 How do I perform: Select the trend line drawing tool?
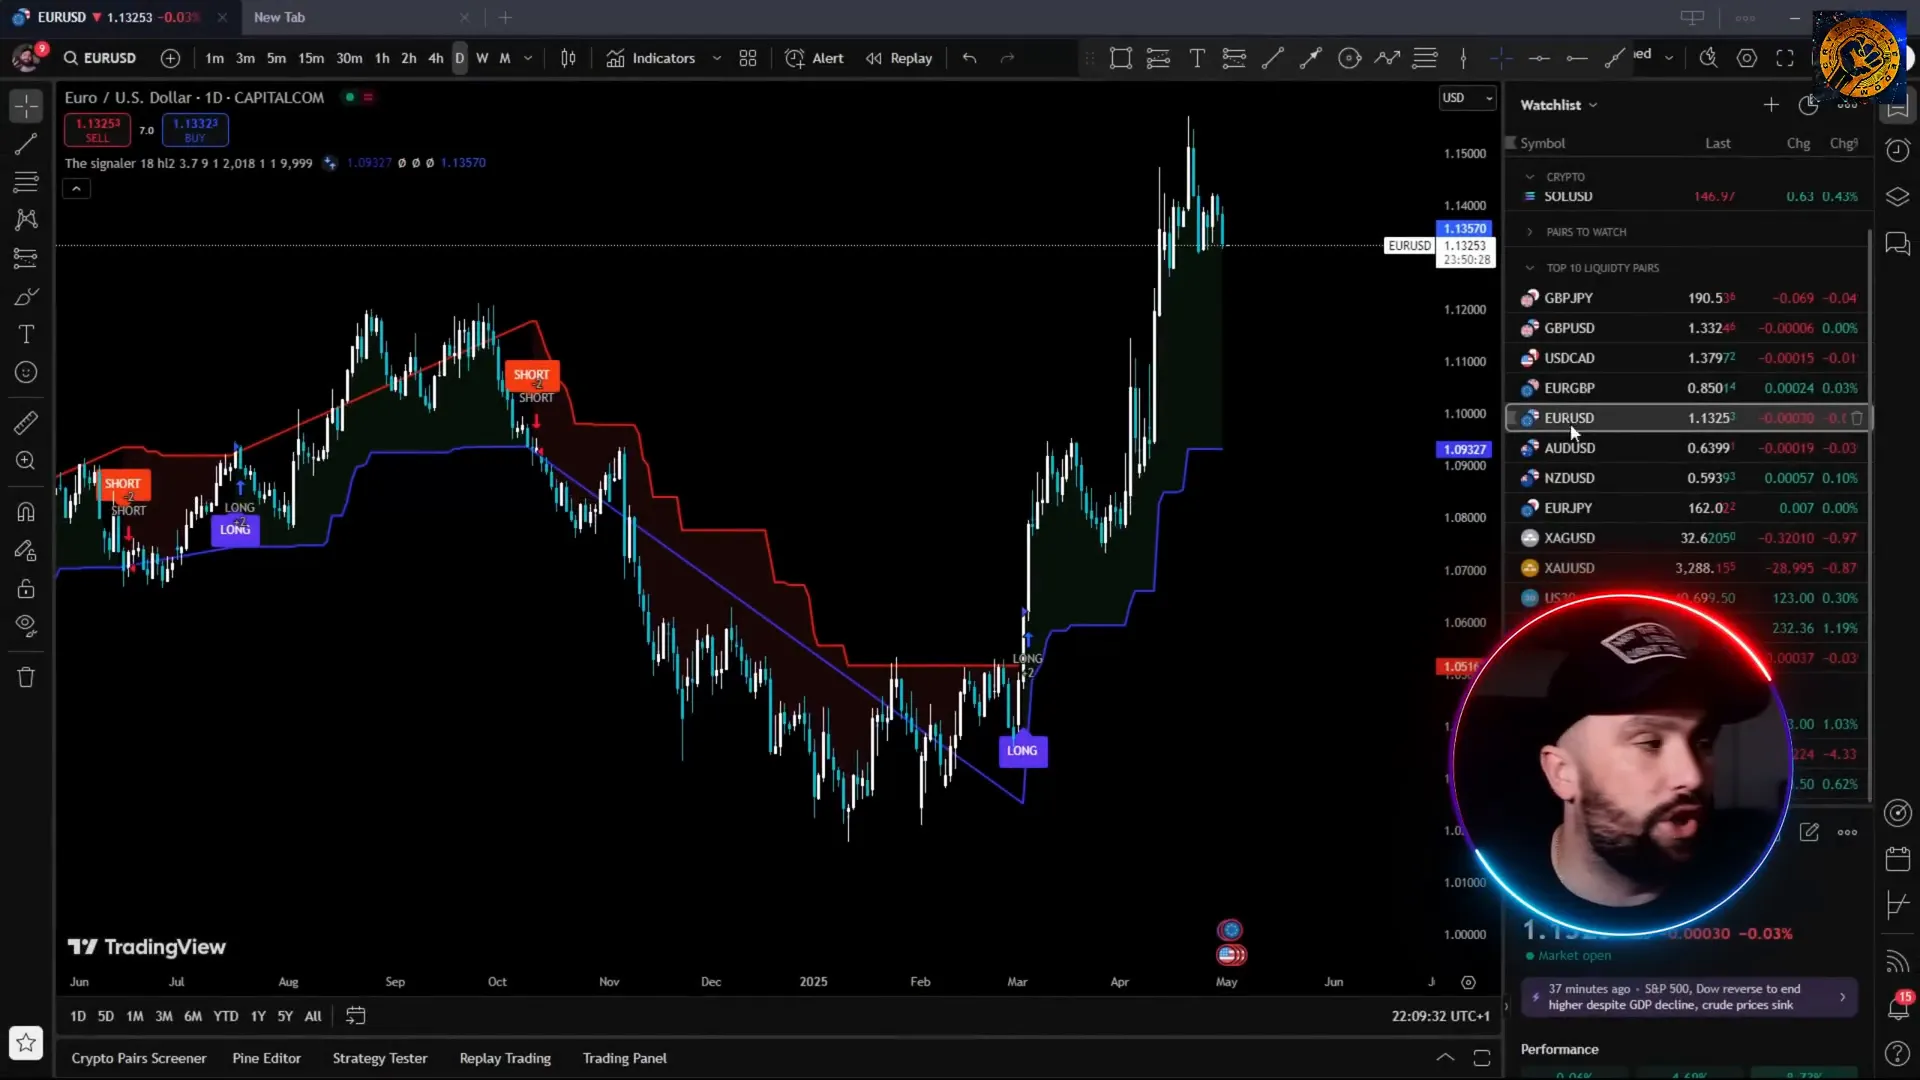(x=26, y=144)
